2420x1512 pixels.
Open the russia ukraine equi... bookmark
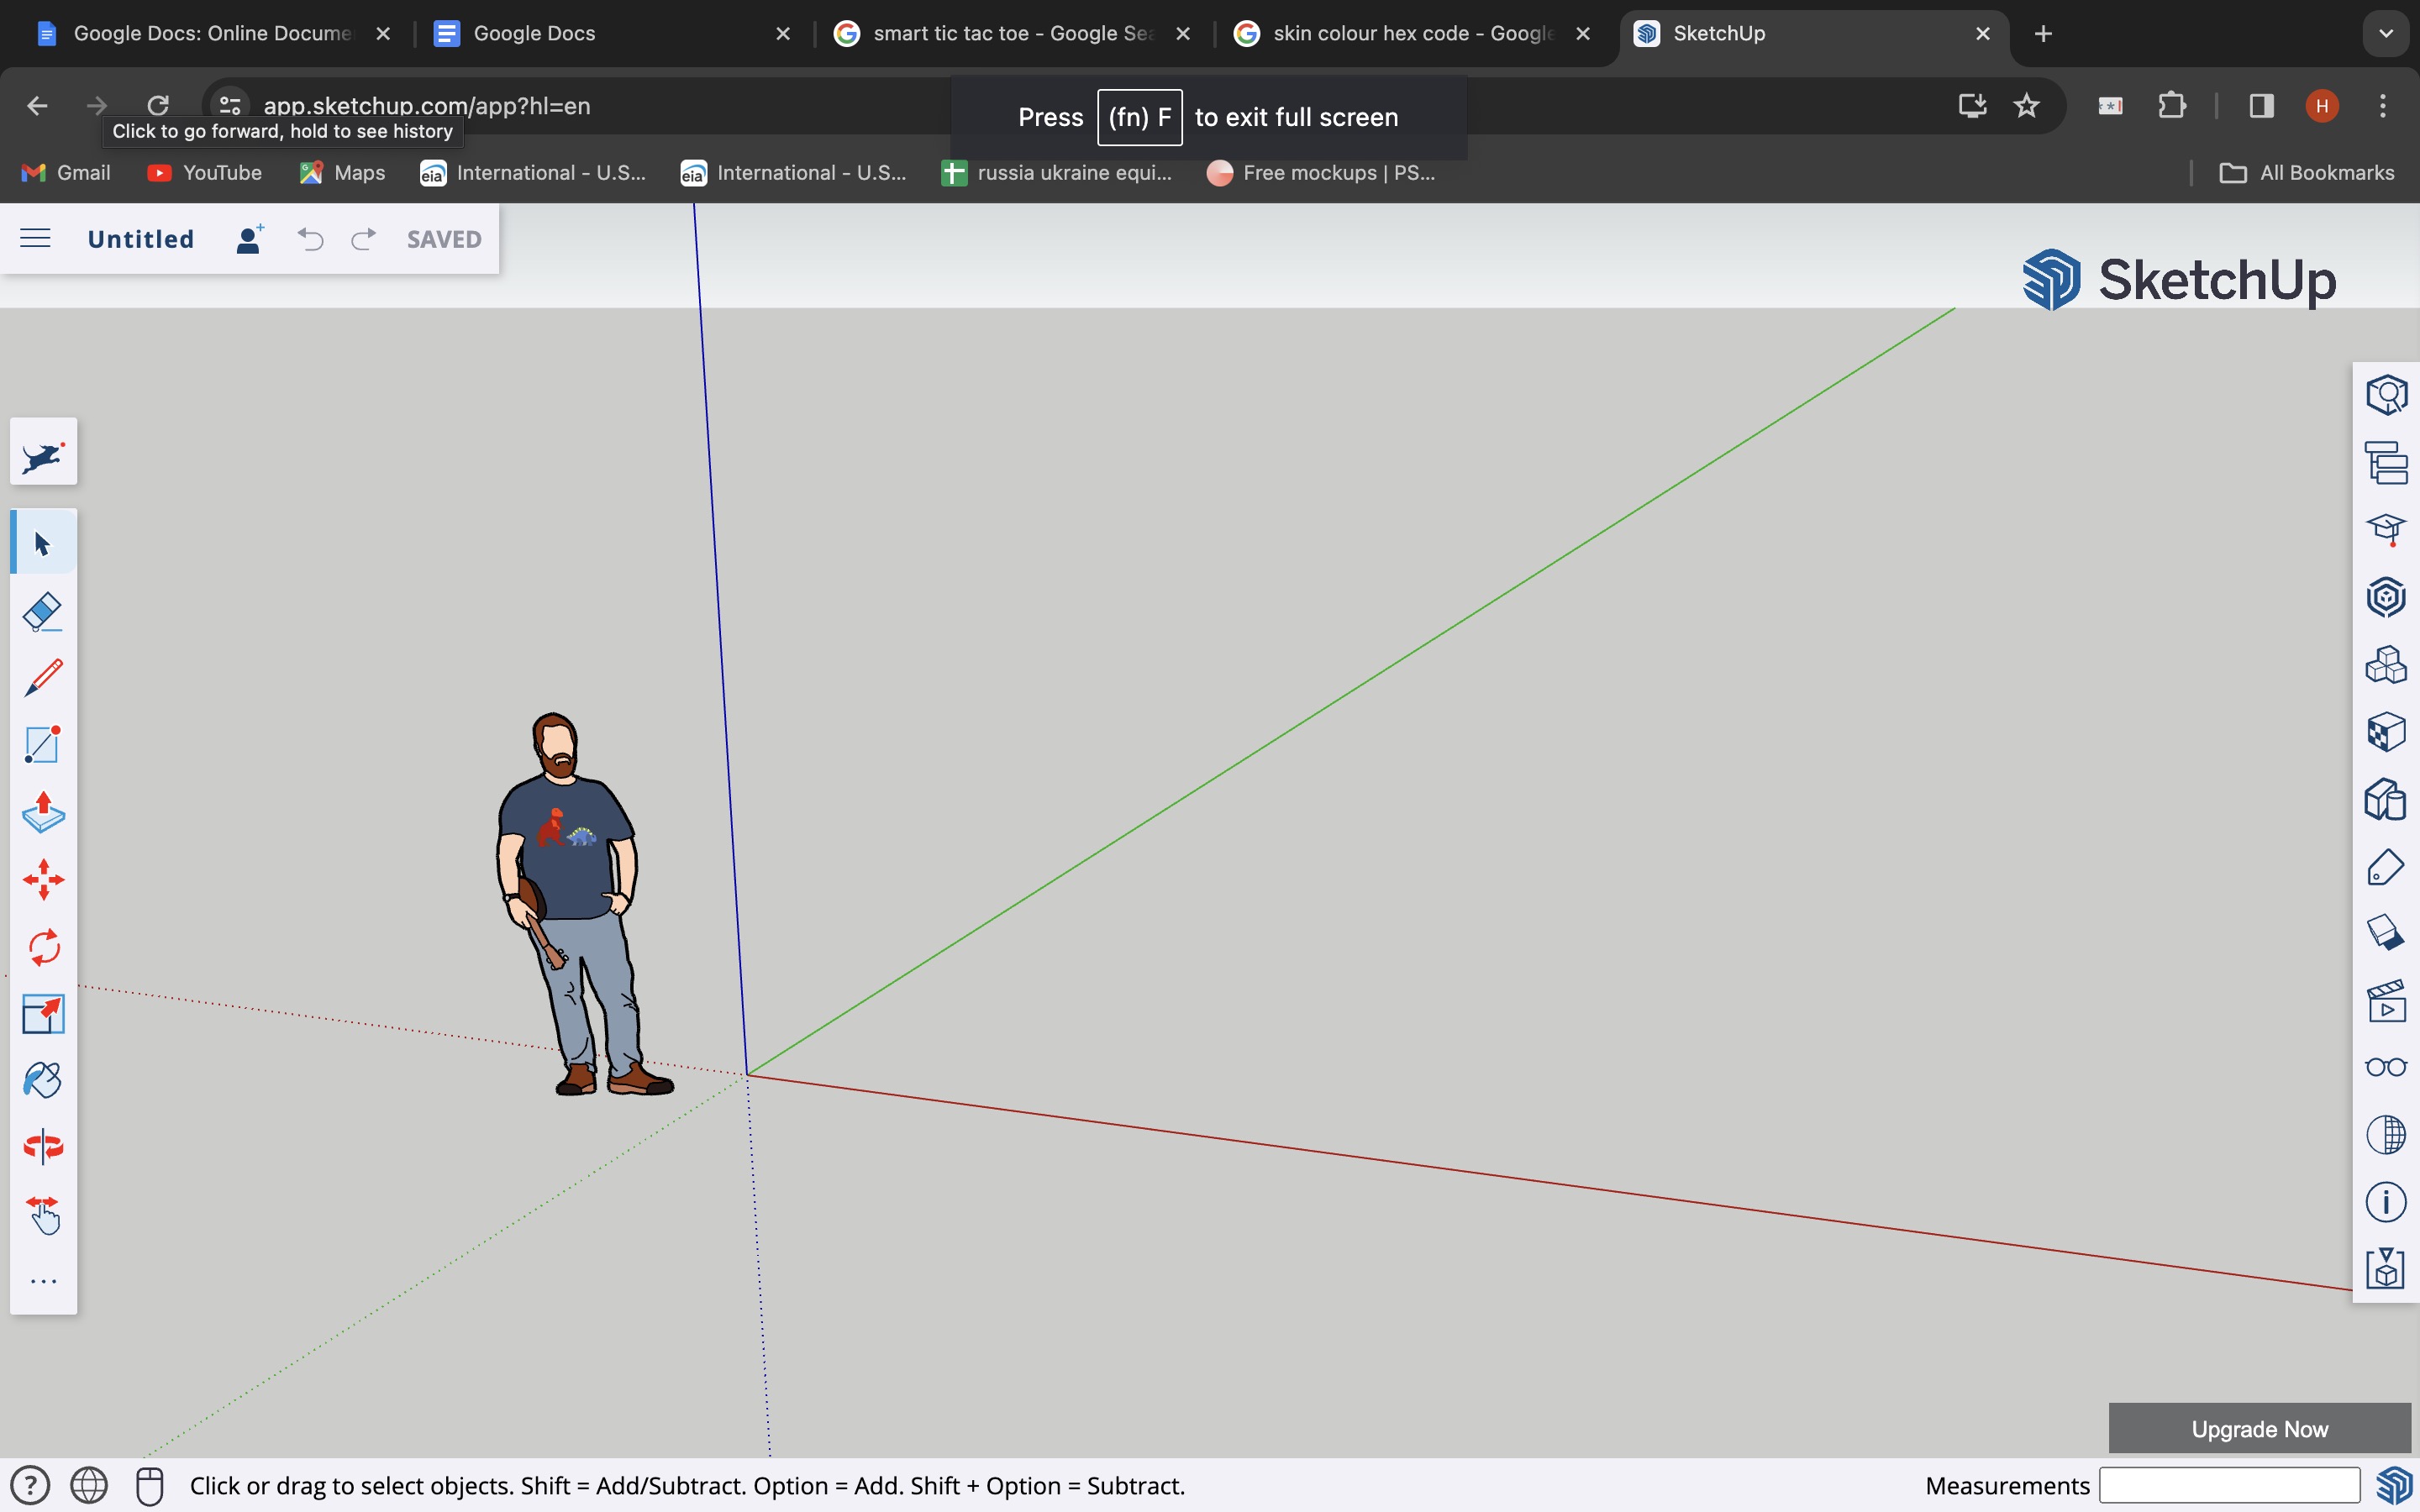tap(1057, 172)
